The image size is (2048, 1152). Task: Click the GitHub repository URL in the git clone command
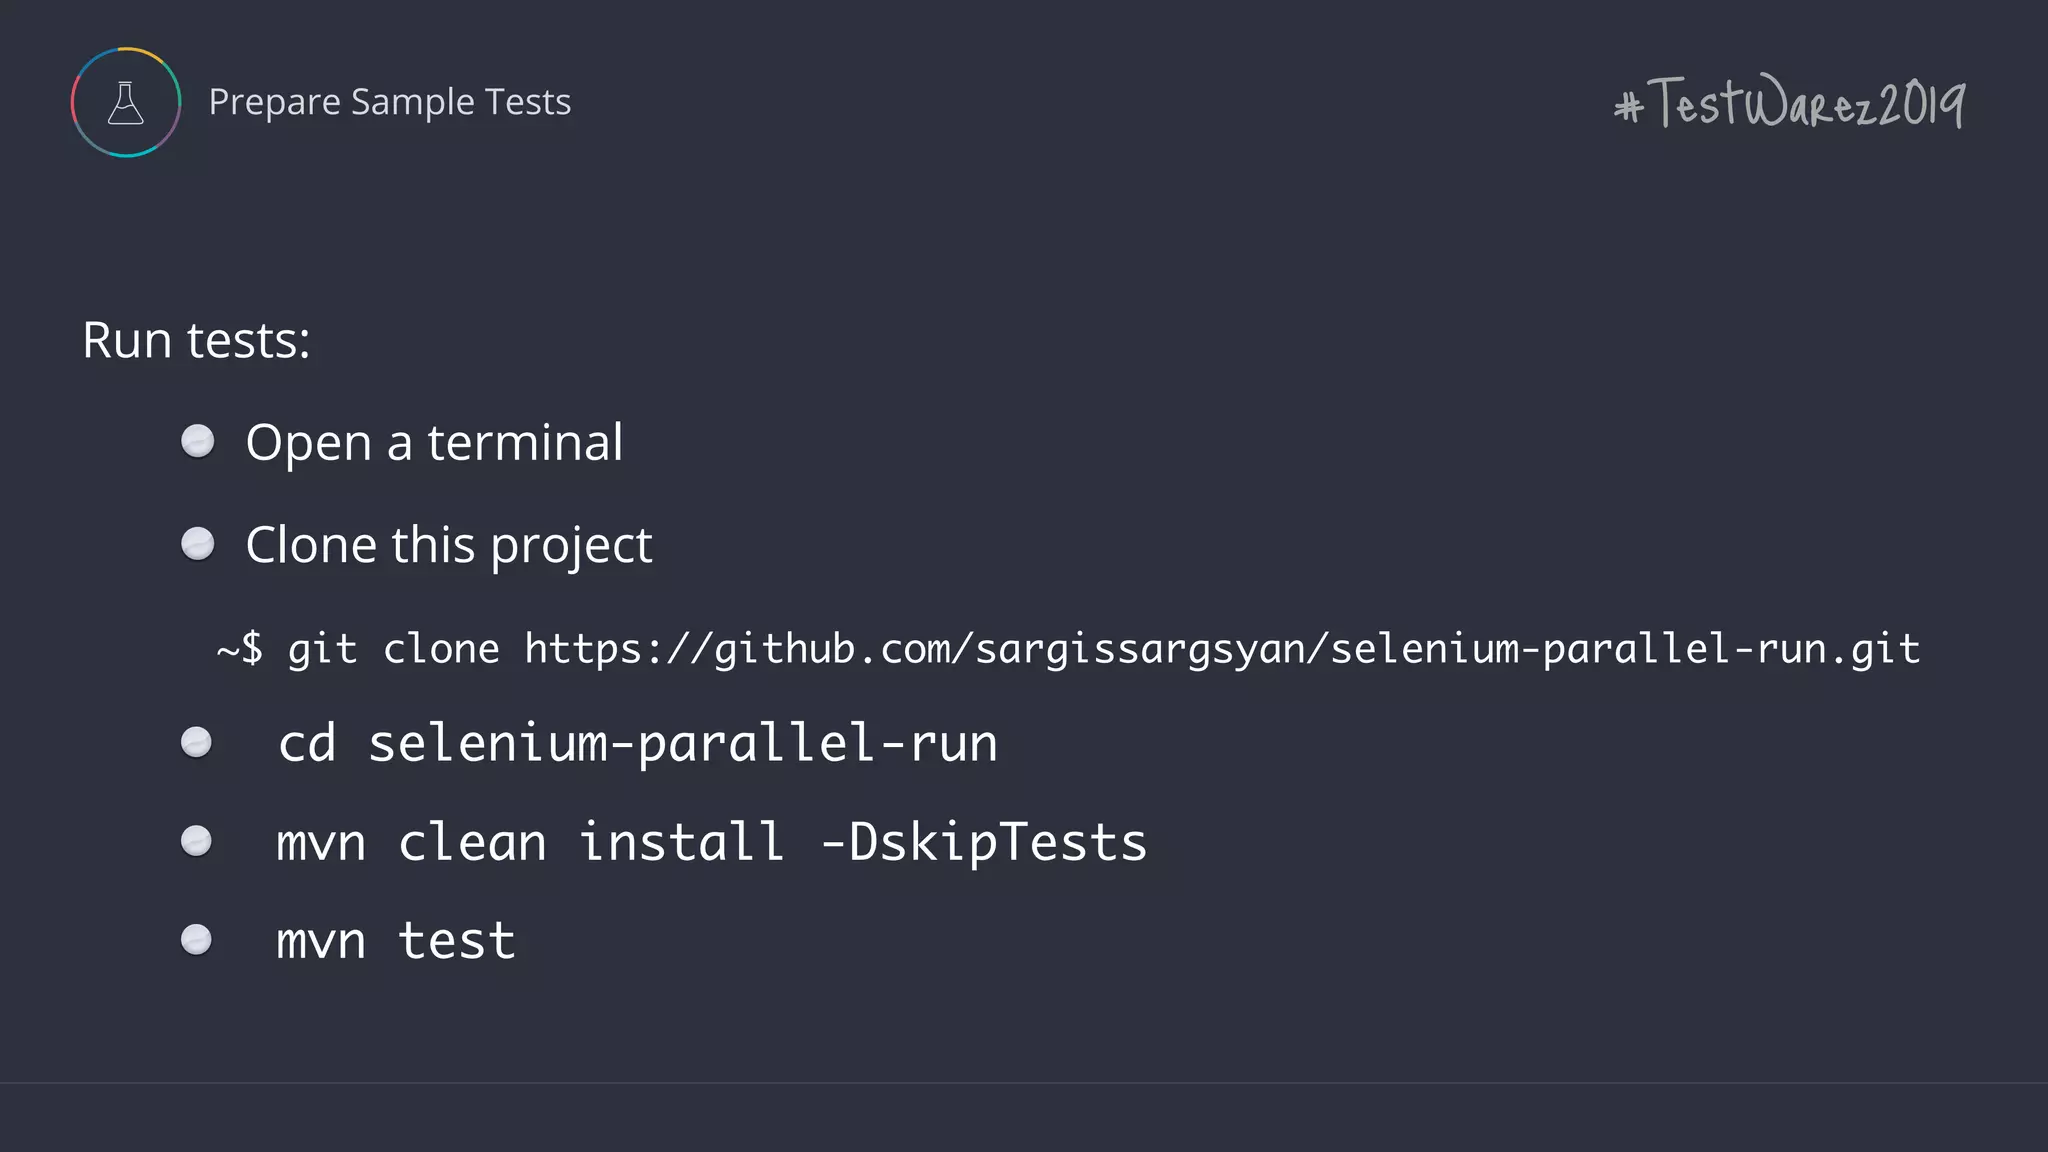pyautogui.click(x=1222, y=649)
